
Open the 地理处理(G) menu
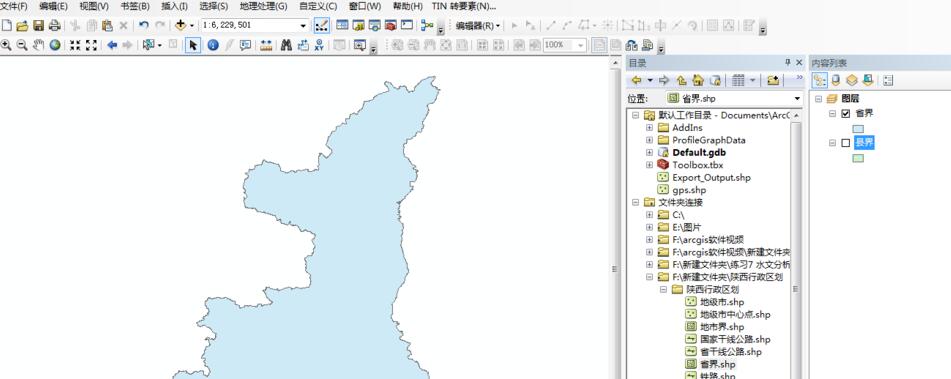point(263,6)
